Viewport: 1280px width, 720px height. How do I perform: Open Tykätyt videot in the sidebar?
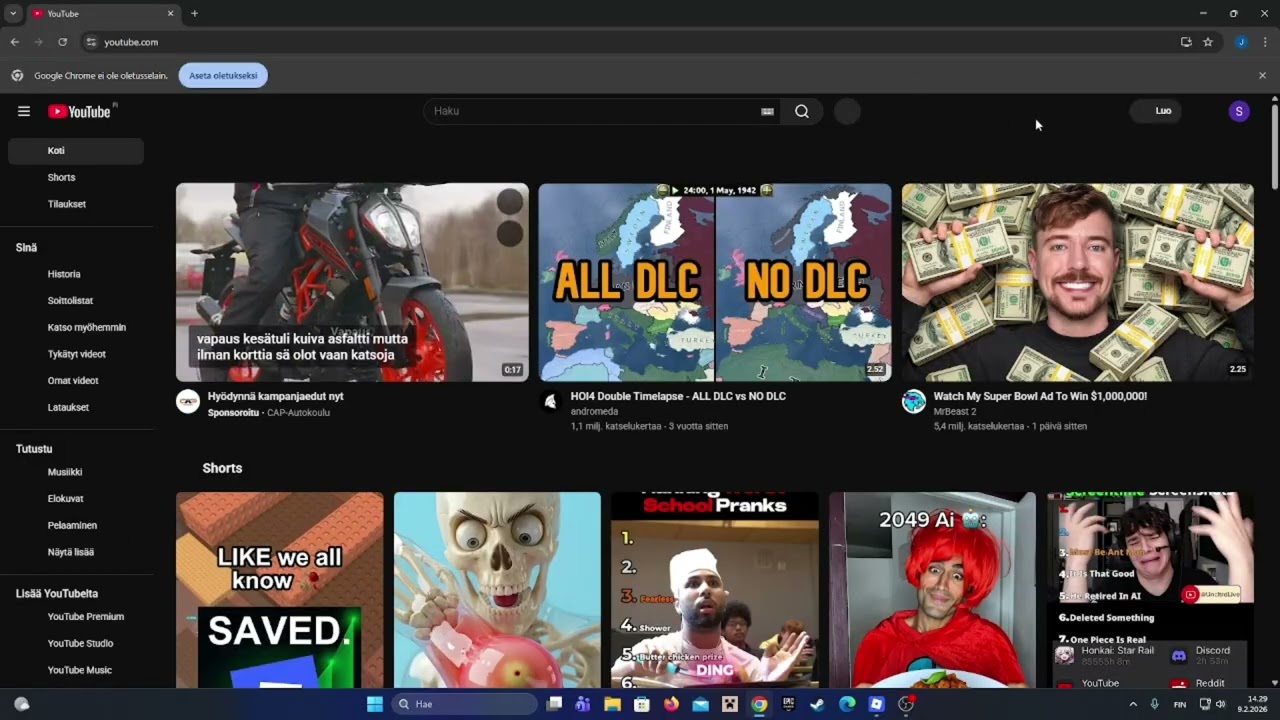[76, 354]
